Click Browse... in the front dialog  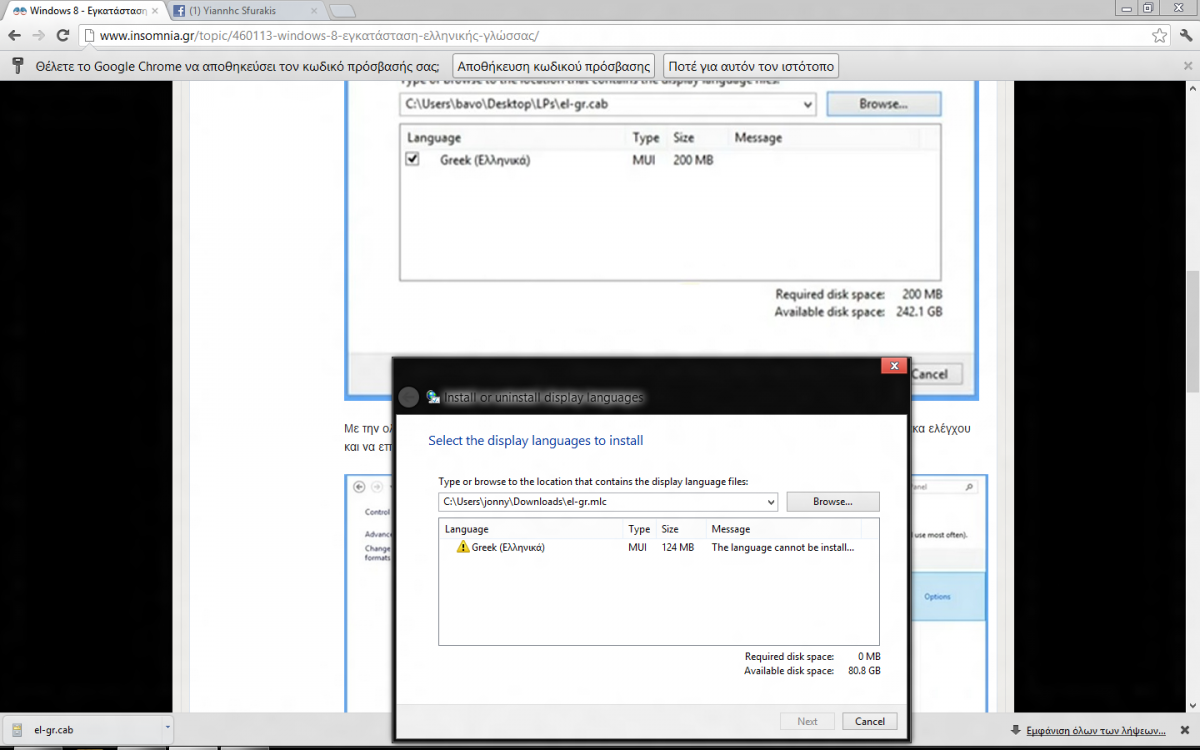[833, 501]
